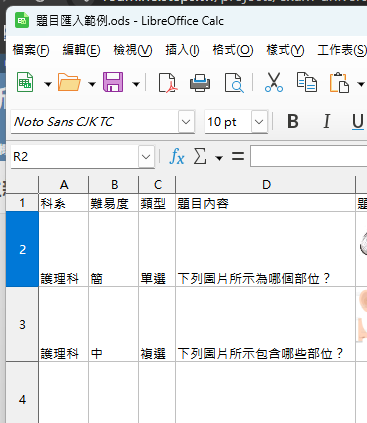367x423 pixels.
Task: Click cell containing 簡
Action: (114, 249)
